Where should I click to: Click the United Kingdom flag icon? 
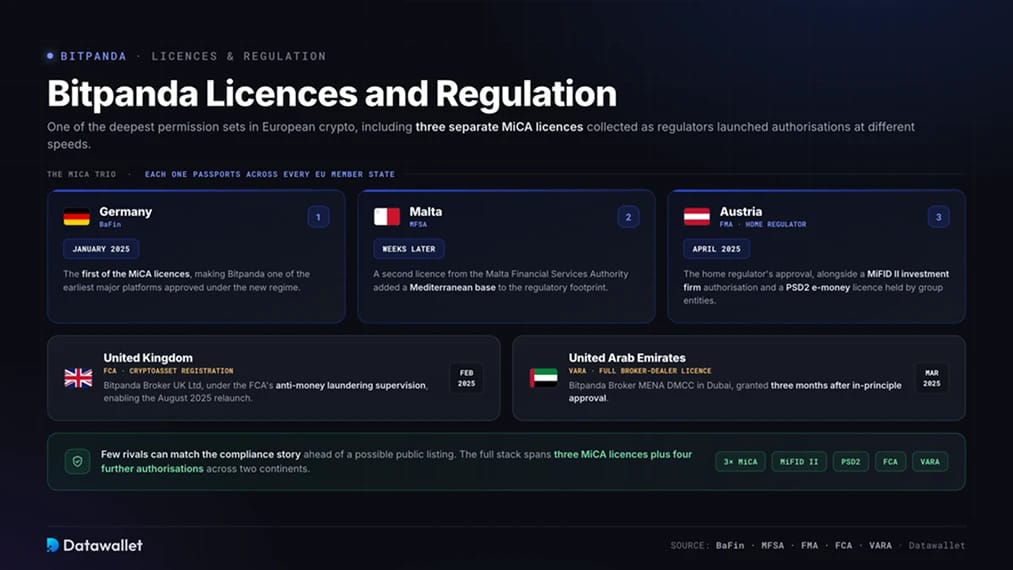[78, 377]
